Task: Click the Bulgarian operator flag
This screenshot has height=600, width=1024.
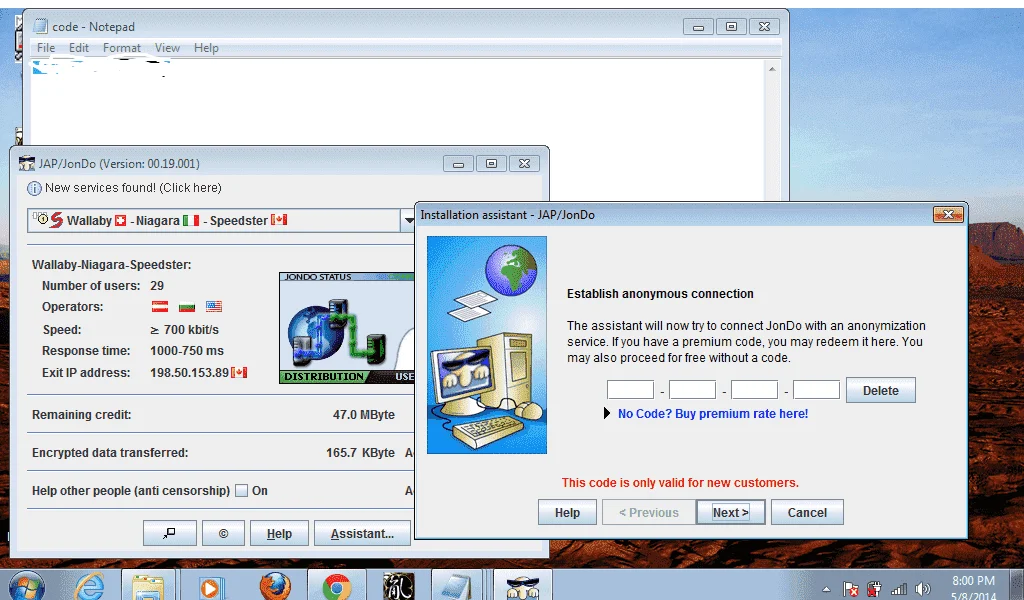Action: tap(187, 306)
